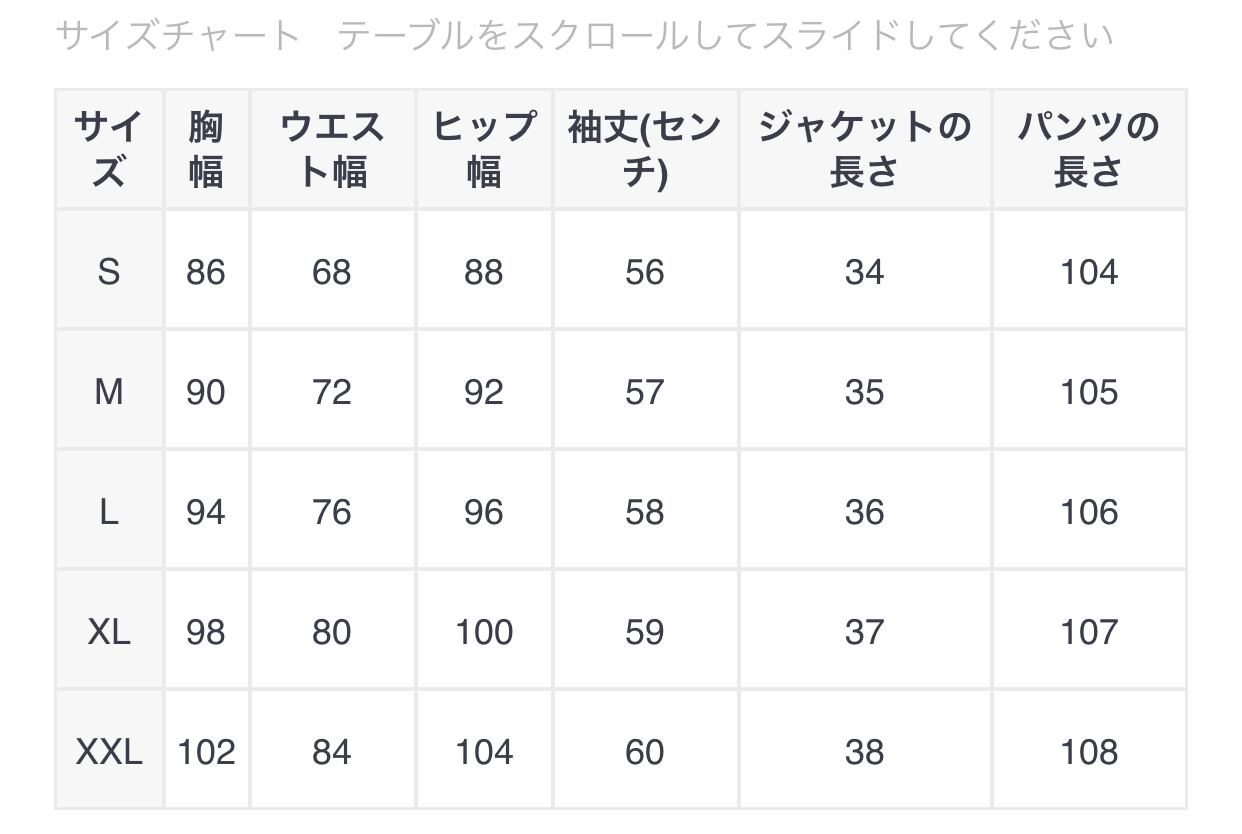Click sleeve length 59 for size XL

(645, 632)
